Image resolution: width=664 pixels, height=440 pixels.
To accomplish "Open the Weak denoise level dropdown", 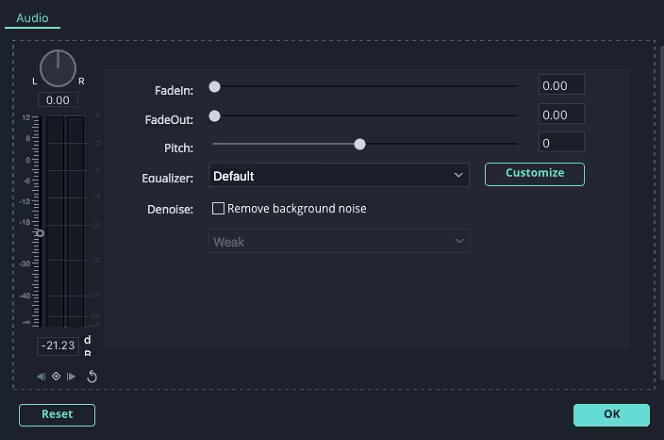I will [339, 242].
